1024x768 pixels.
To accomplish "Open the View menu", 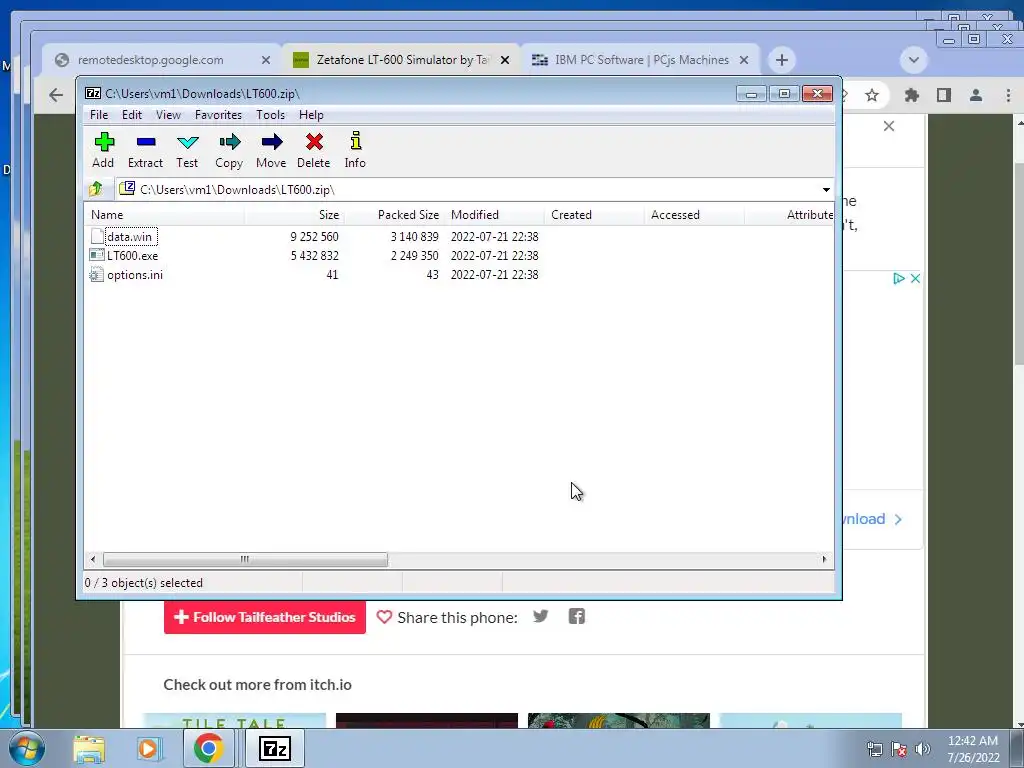I will pos(168,115).
